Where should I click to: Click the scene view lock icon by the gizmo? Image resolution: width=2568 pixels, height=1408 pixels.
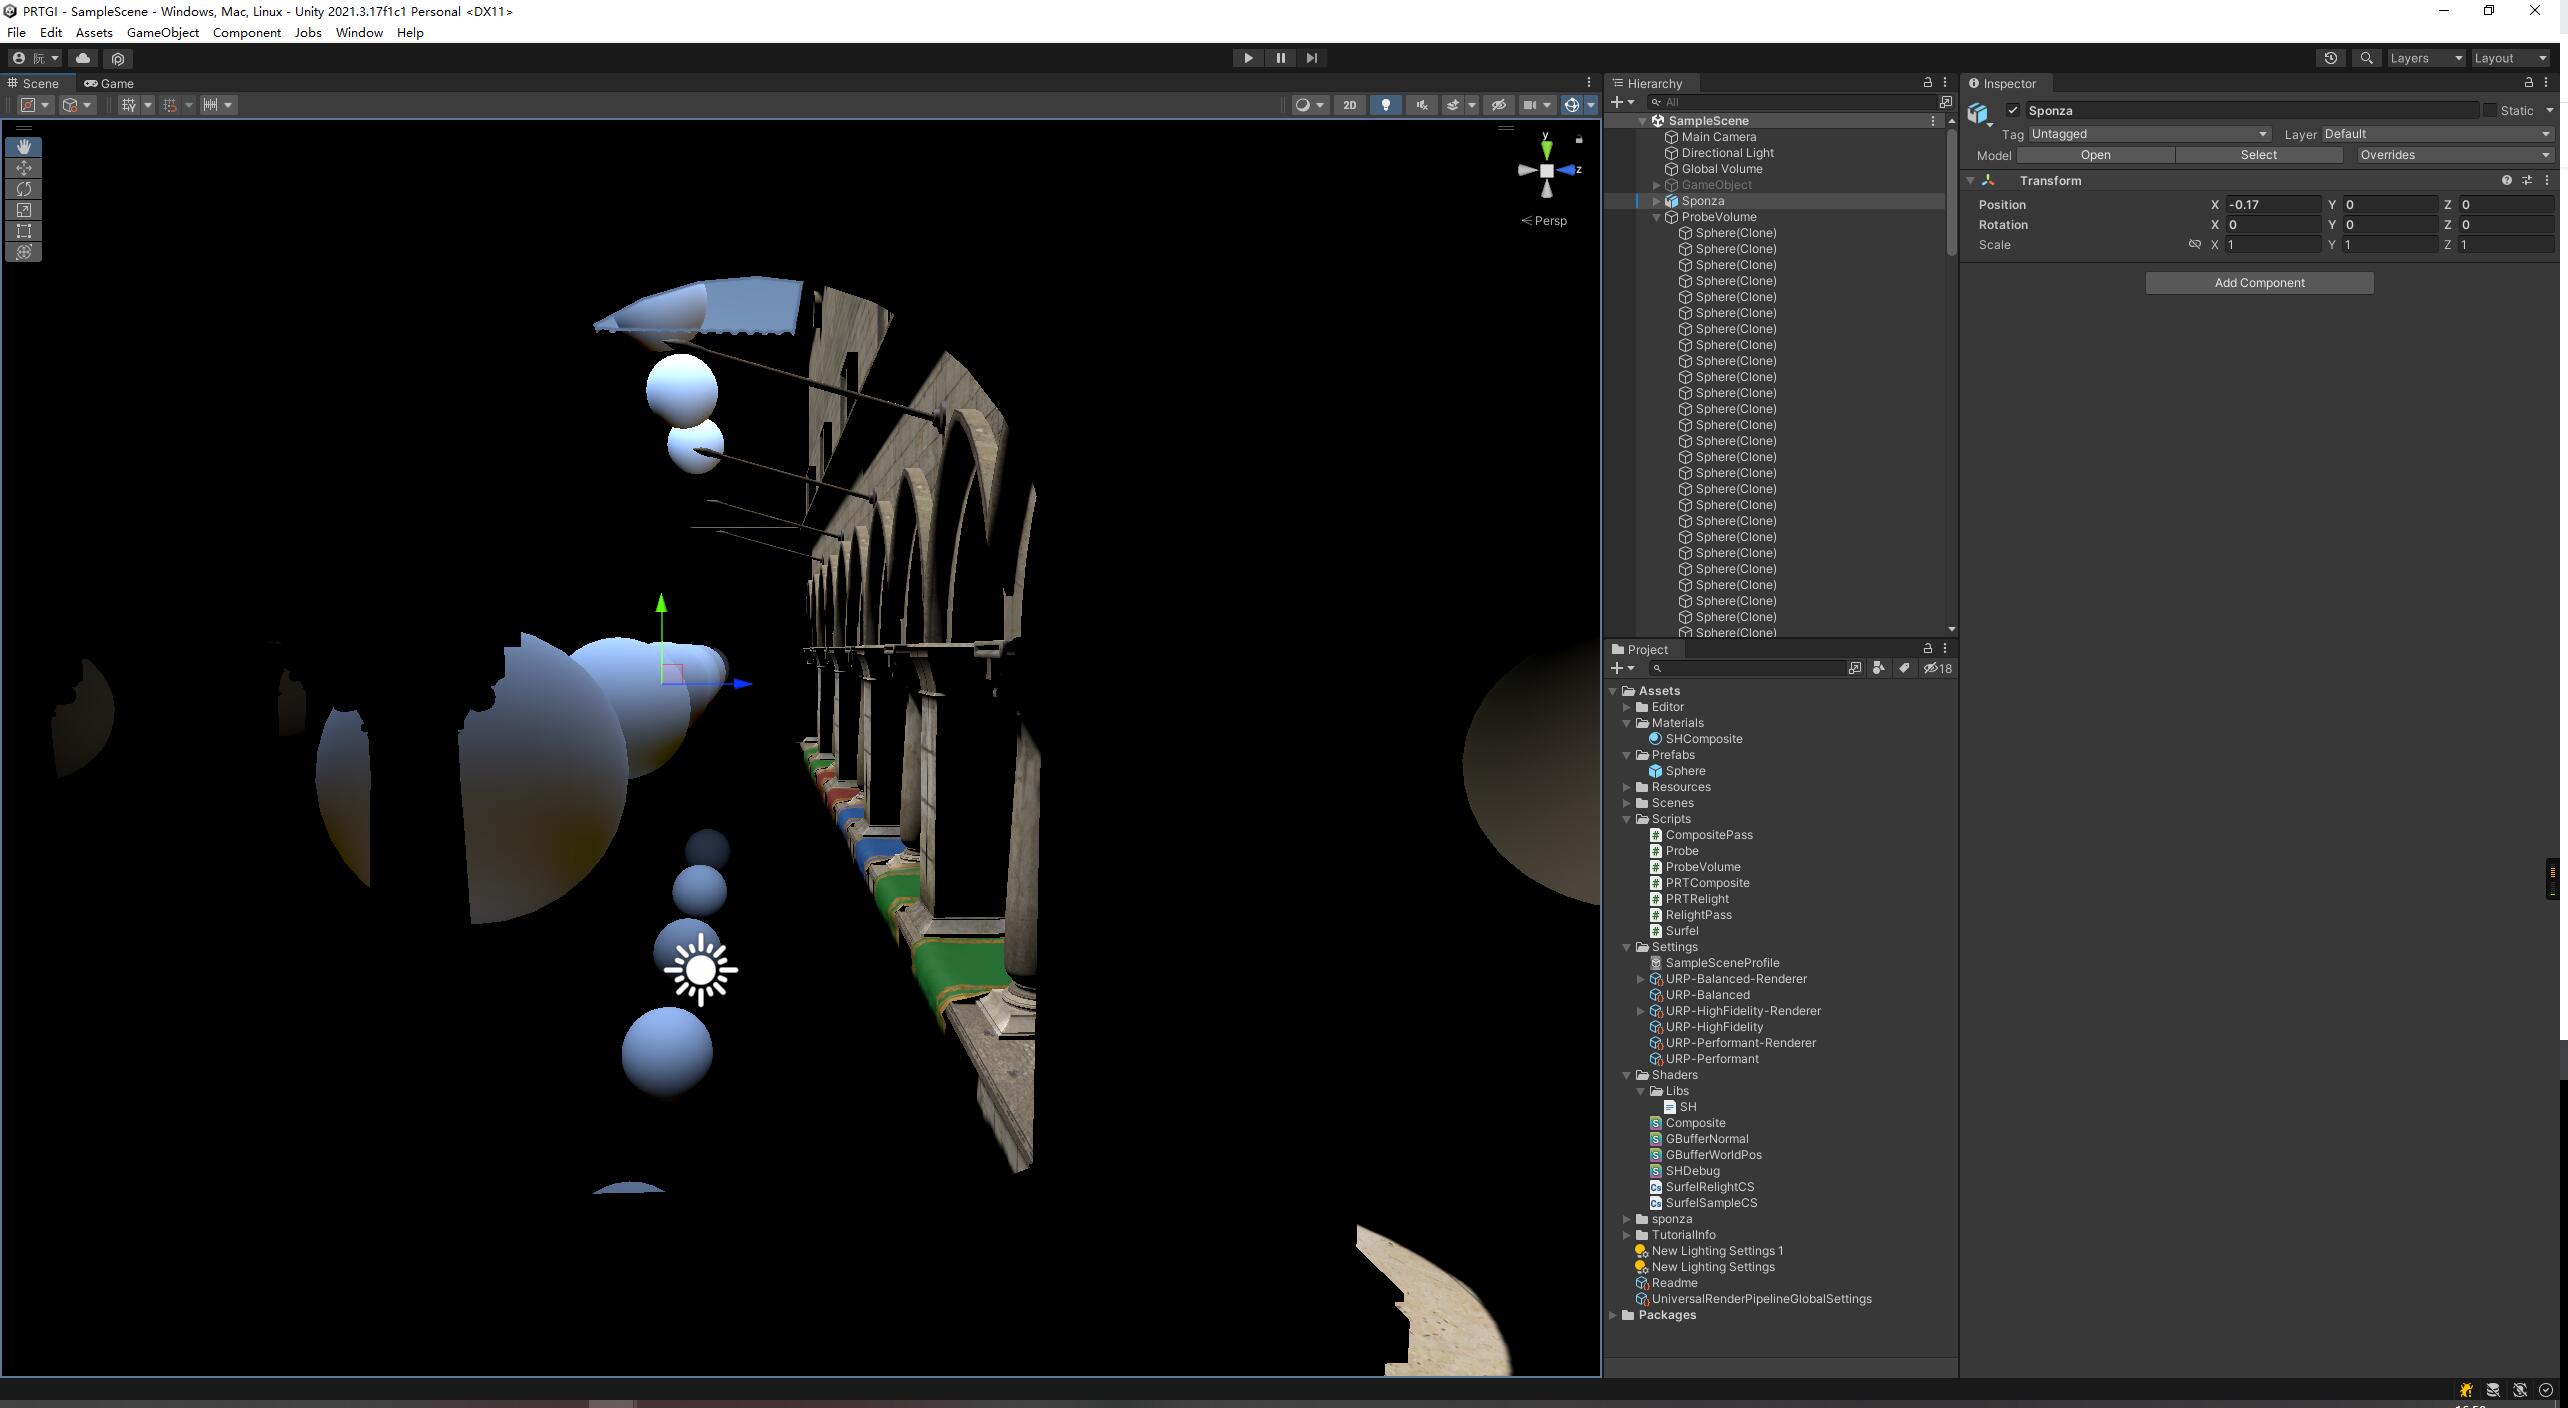pos(1579,139)
